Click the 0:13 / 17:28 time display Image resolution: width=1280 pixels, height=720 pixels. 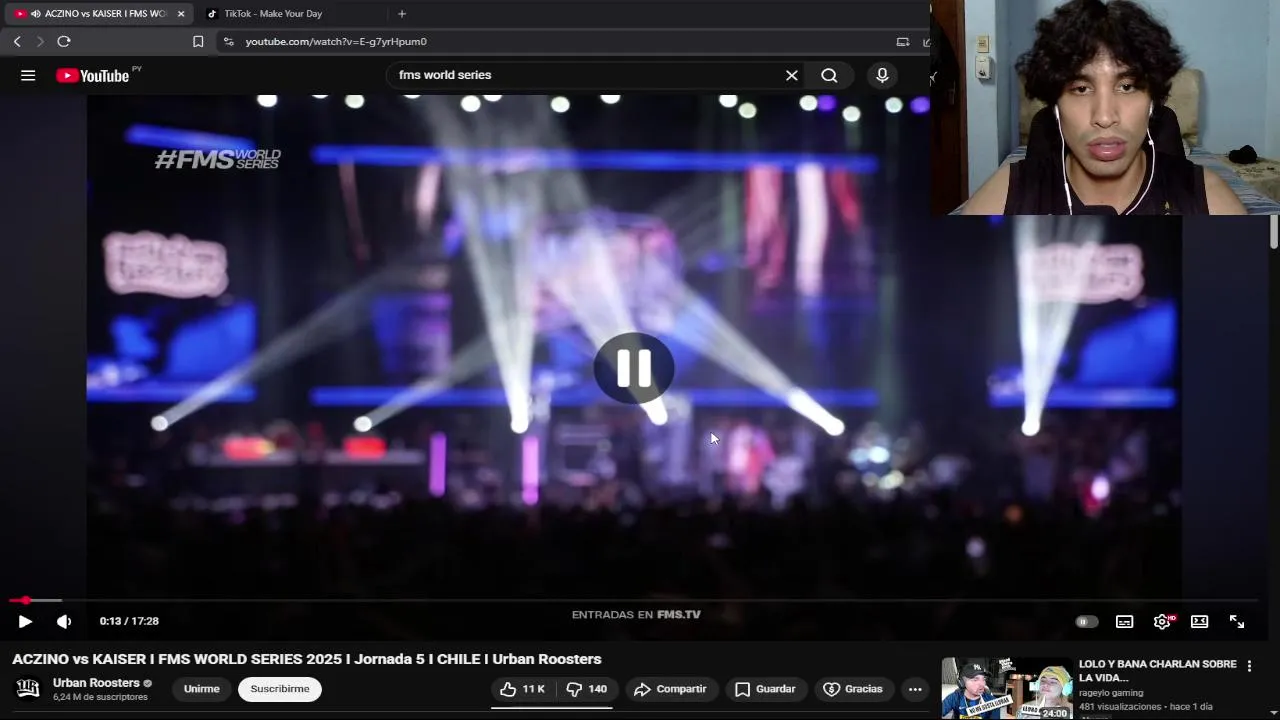point(129,621)
